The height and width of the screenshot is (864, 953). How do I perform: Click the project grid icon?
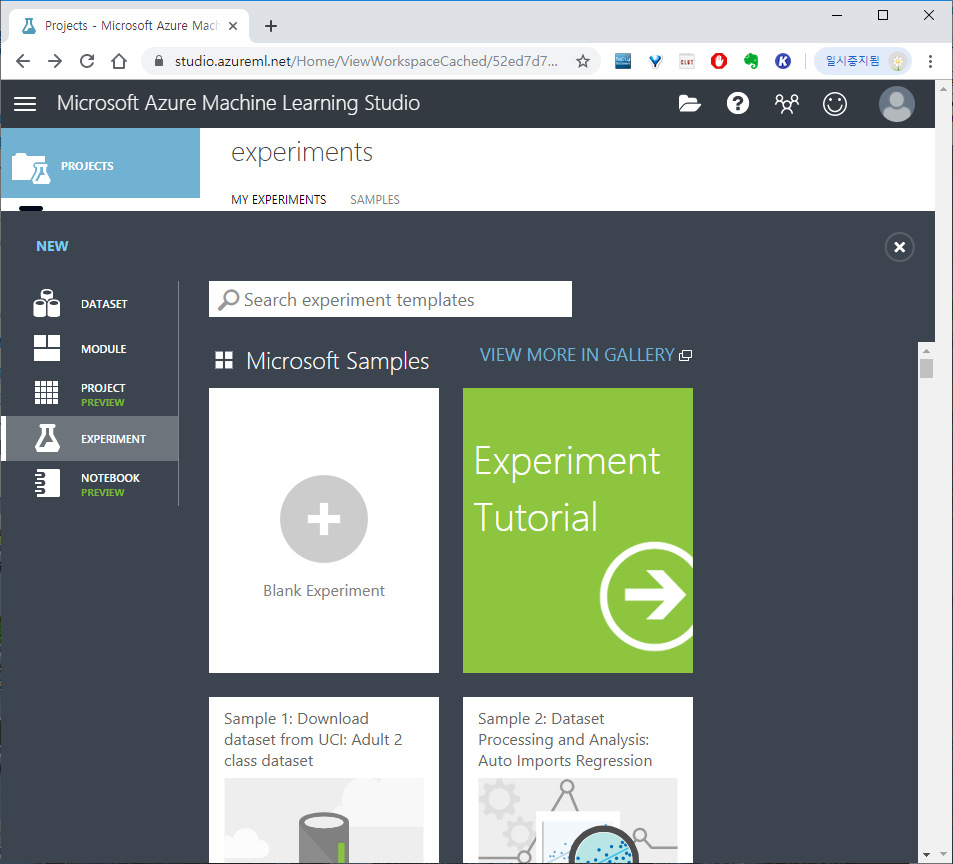click(x=47, y=393)
